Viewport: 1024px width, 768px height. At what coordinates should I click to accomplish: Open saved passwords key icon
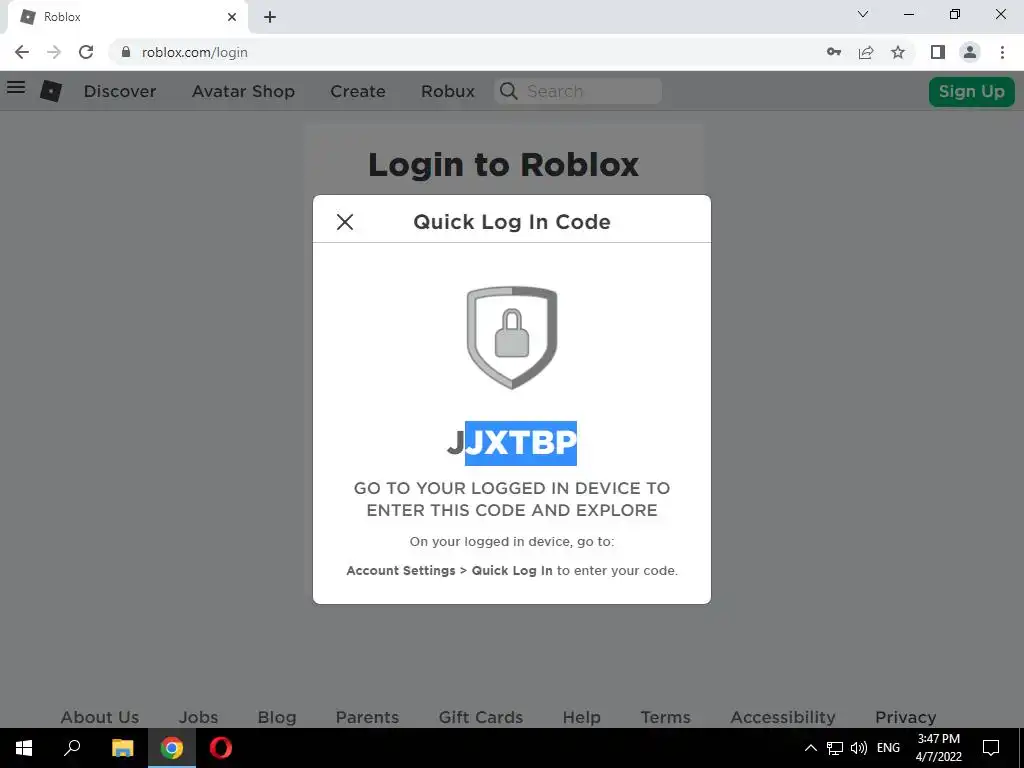click(834, 52)
